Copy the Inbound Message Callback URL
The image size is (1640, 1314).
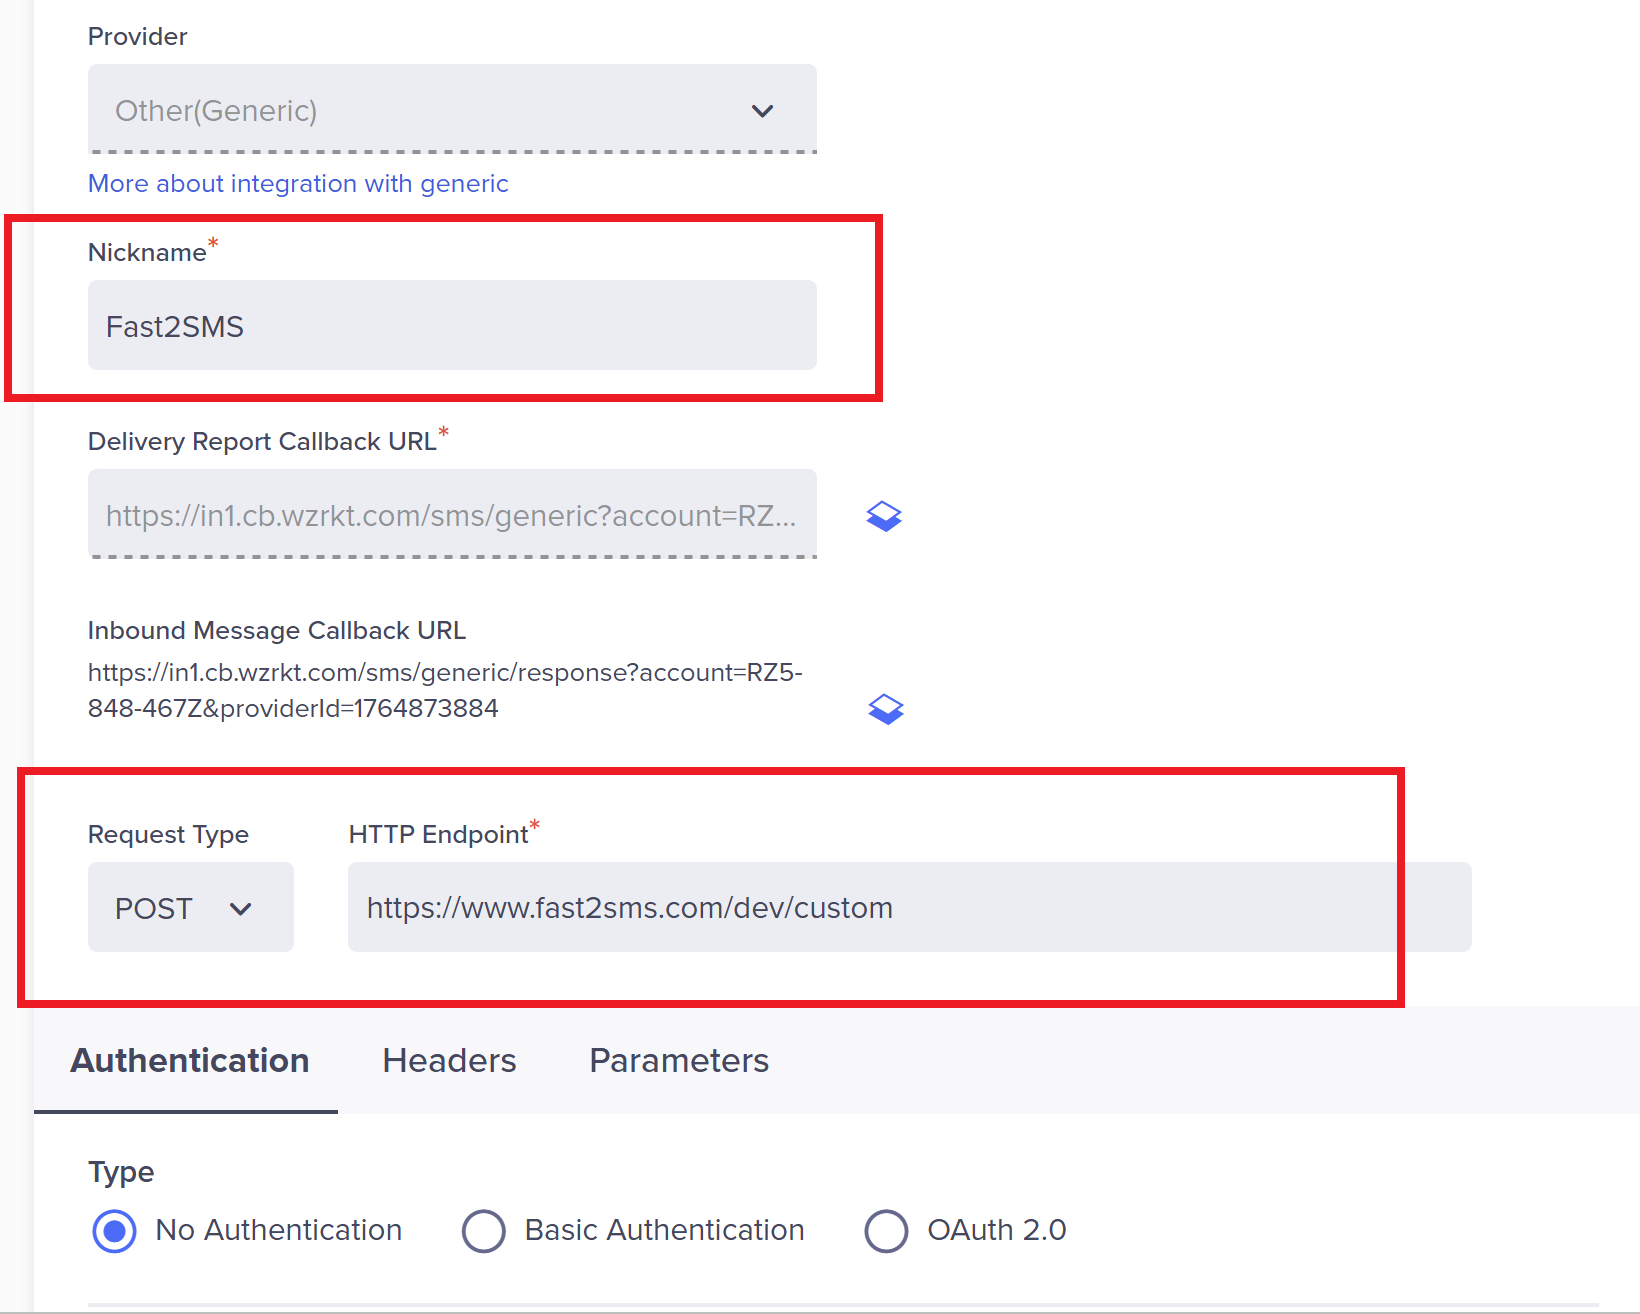[x=886, y=709]
